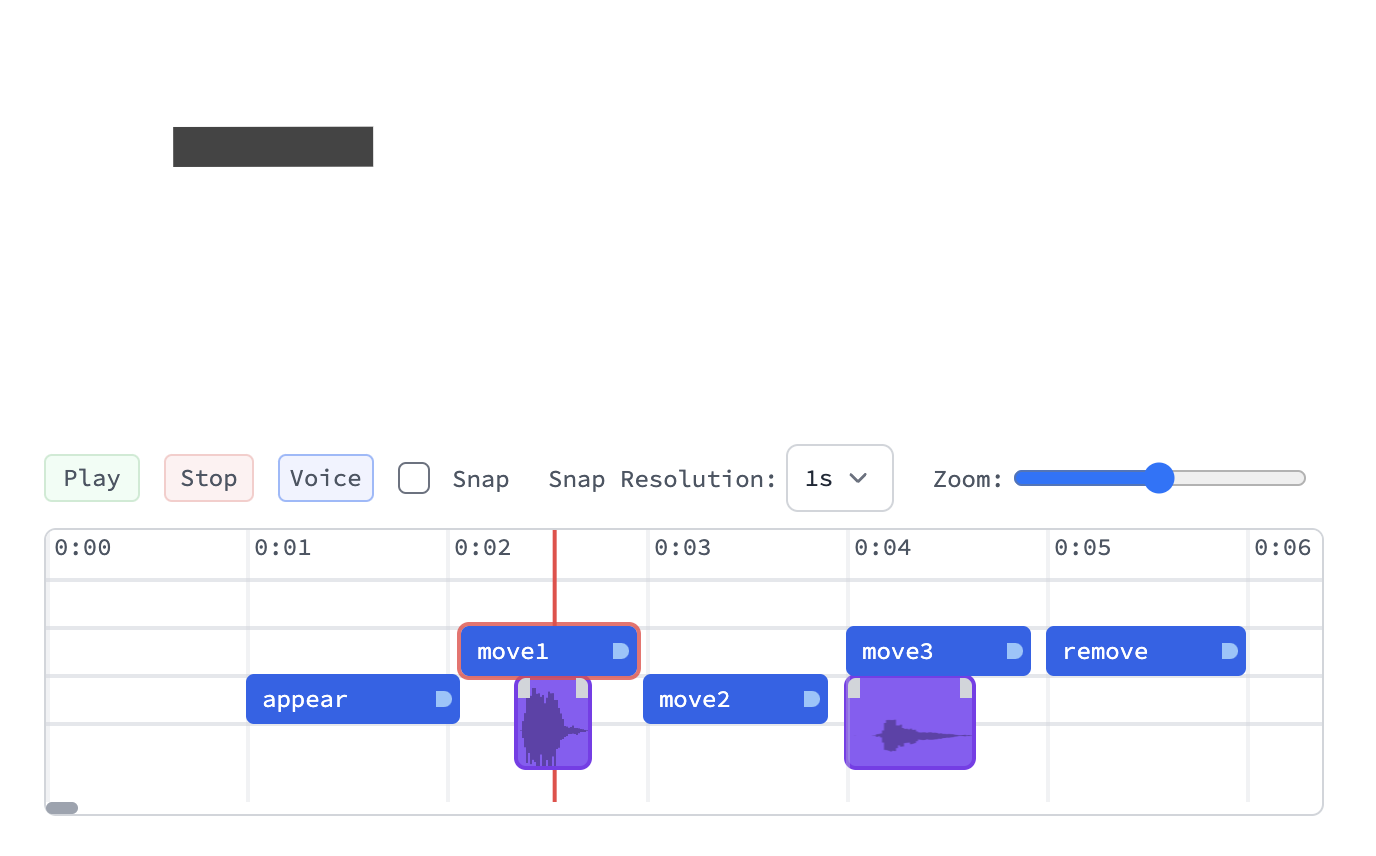Click left trim handle of second audio clip
The width and height of the screenshot is (1376, 856).
[x=854, y=688]
